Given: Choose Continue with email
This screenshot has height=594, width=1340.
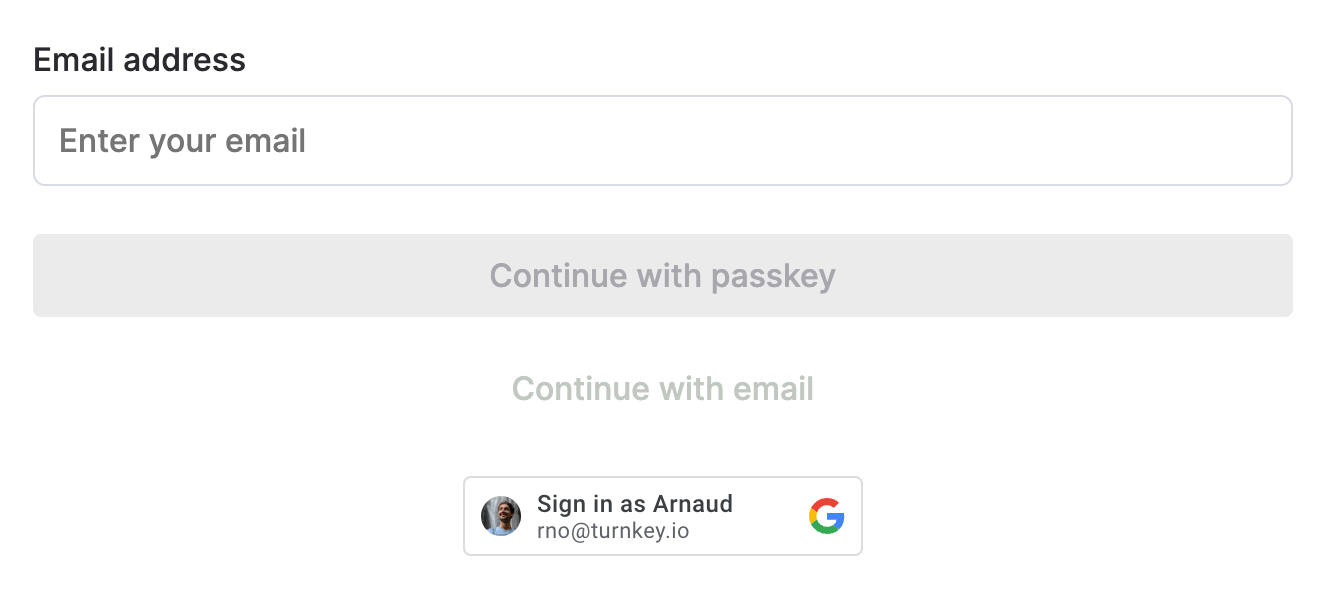Looking at the screenshot, I should click(663, 388).
